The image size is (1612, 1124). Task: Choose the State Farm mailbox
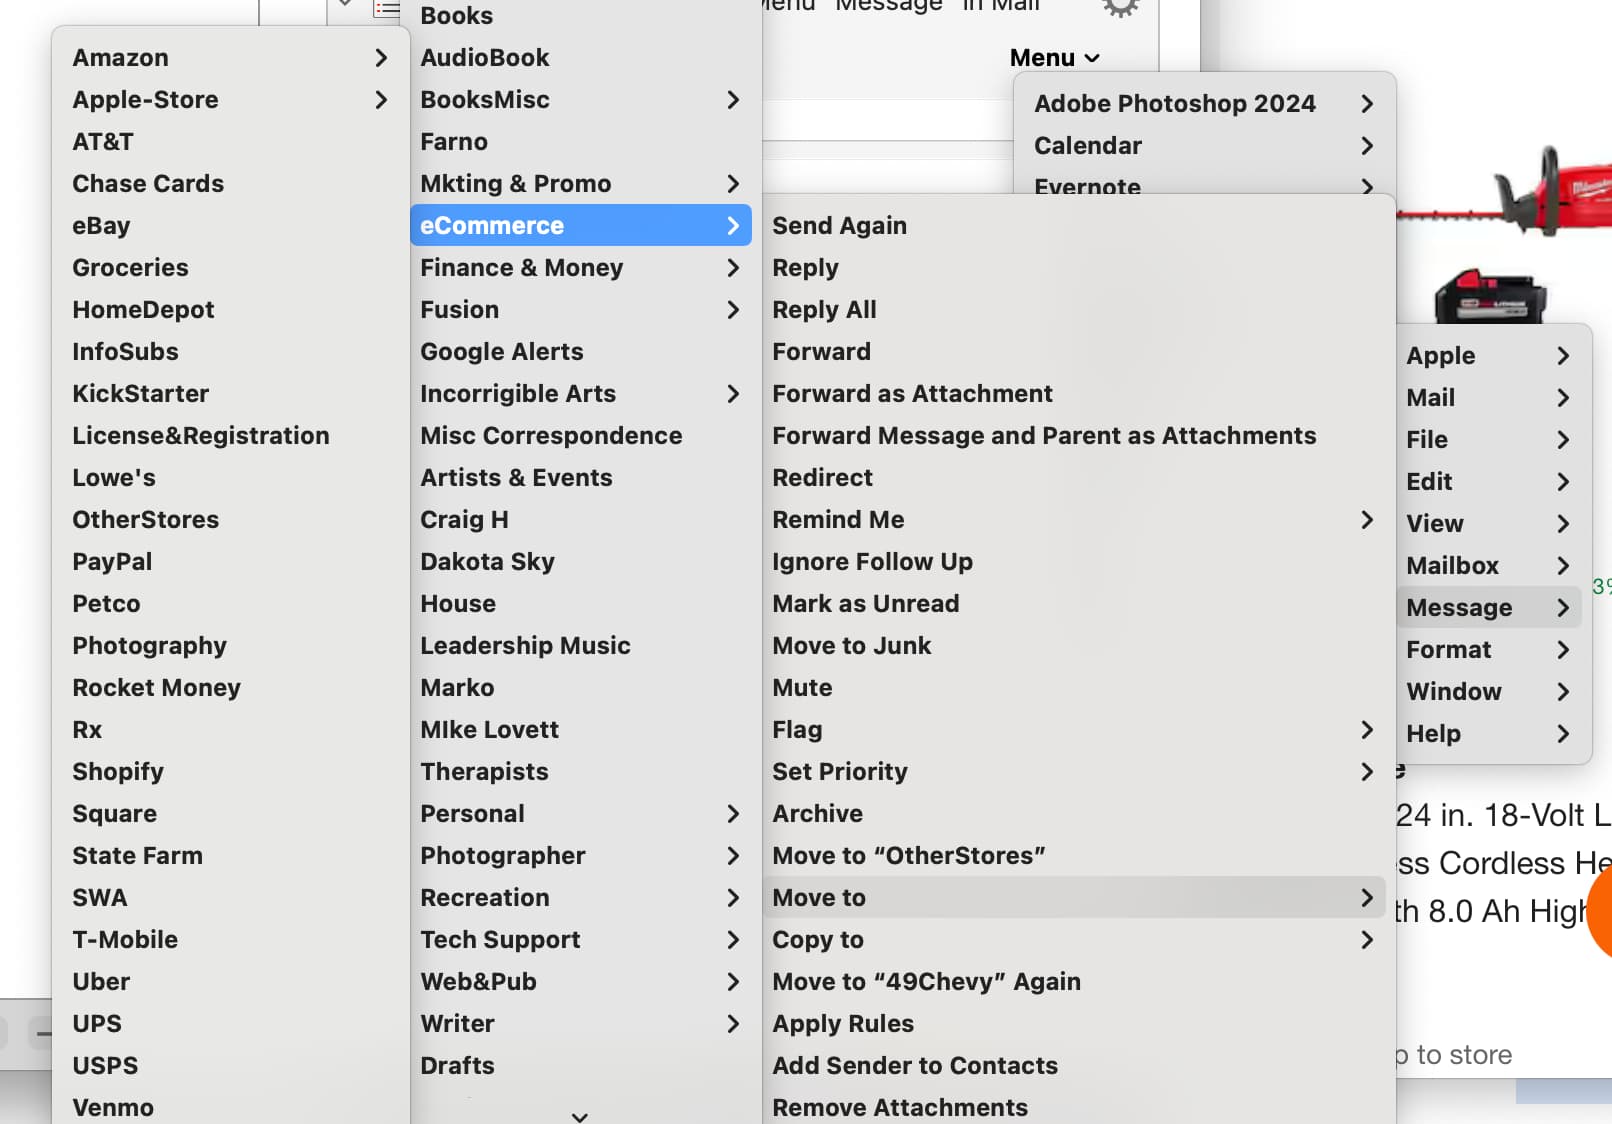coord(230,856)
